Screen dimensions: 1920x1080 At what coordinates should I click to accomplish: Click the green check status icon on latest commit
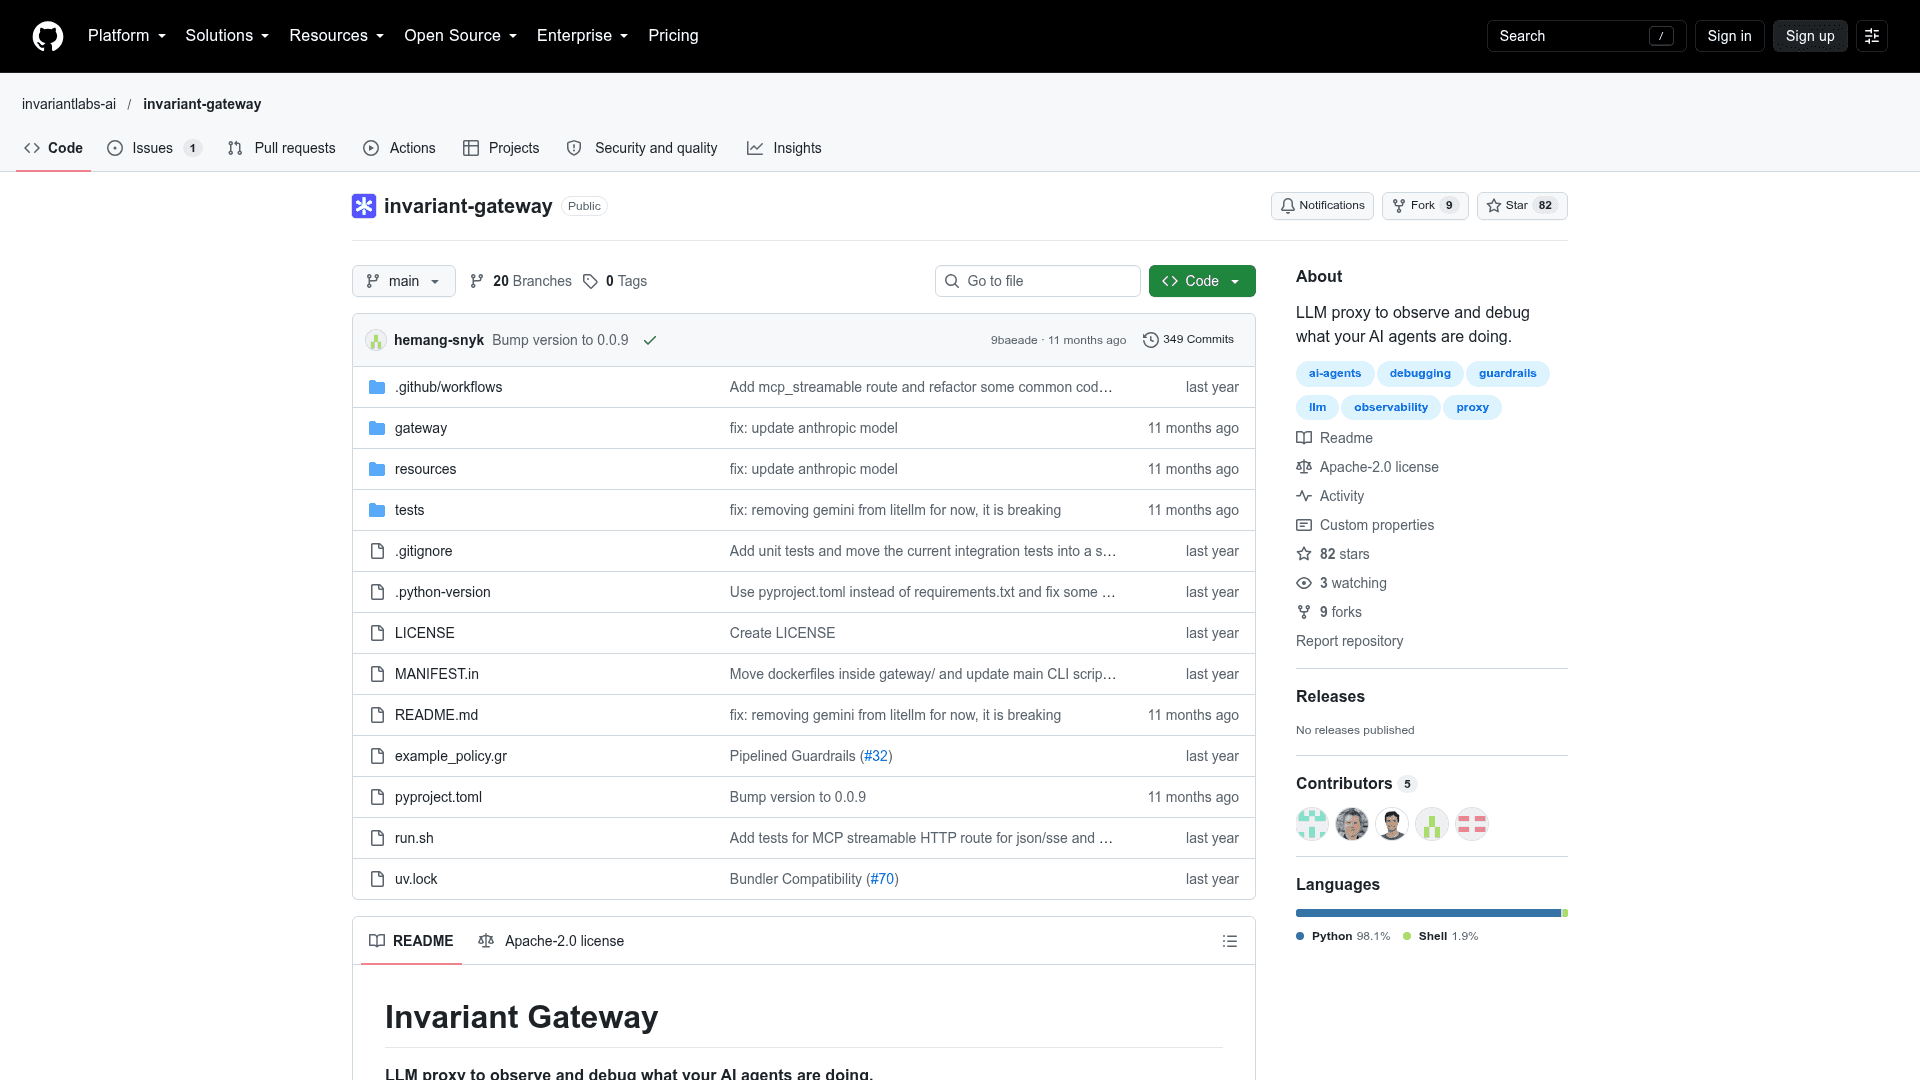pyautogui.click(x=650, y=340)
